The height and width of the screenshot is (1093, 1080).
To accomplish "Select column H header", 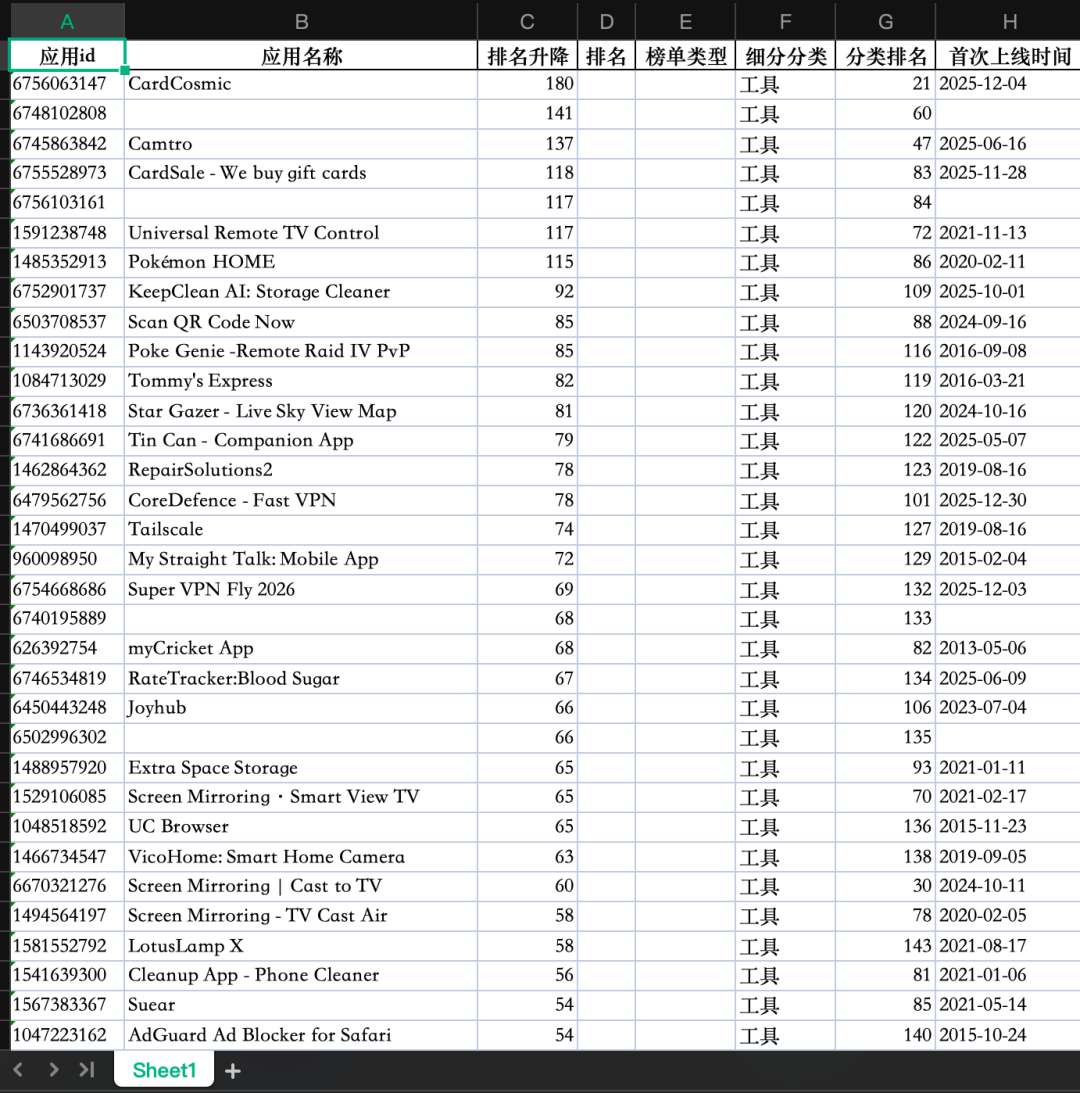I will point(1008,22).
